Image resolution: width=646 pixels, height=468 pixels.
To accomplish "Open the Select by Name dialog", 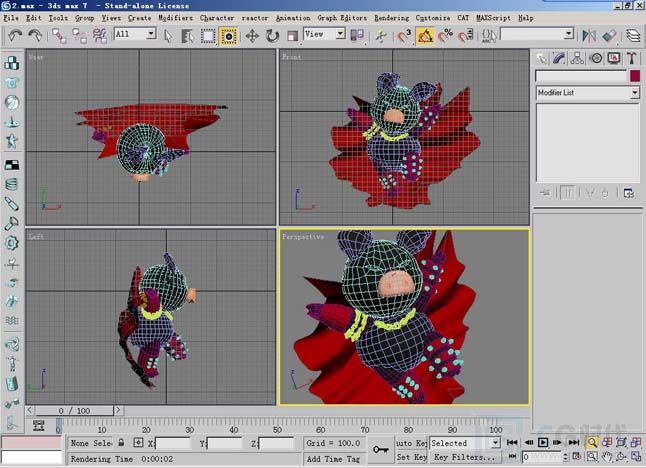I will 188,36.
